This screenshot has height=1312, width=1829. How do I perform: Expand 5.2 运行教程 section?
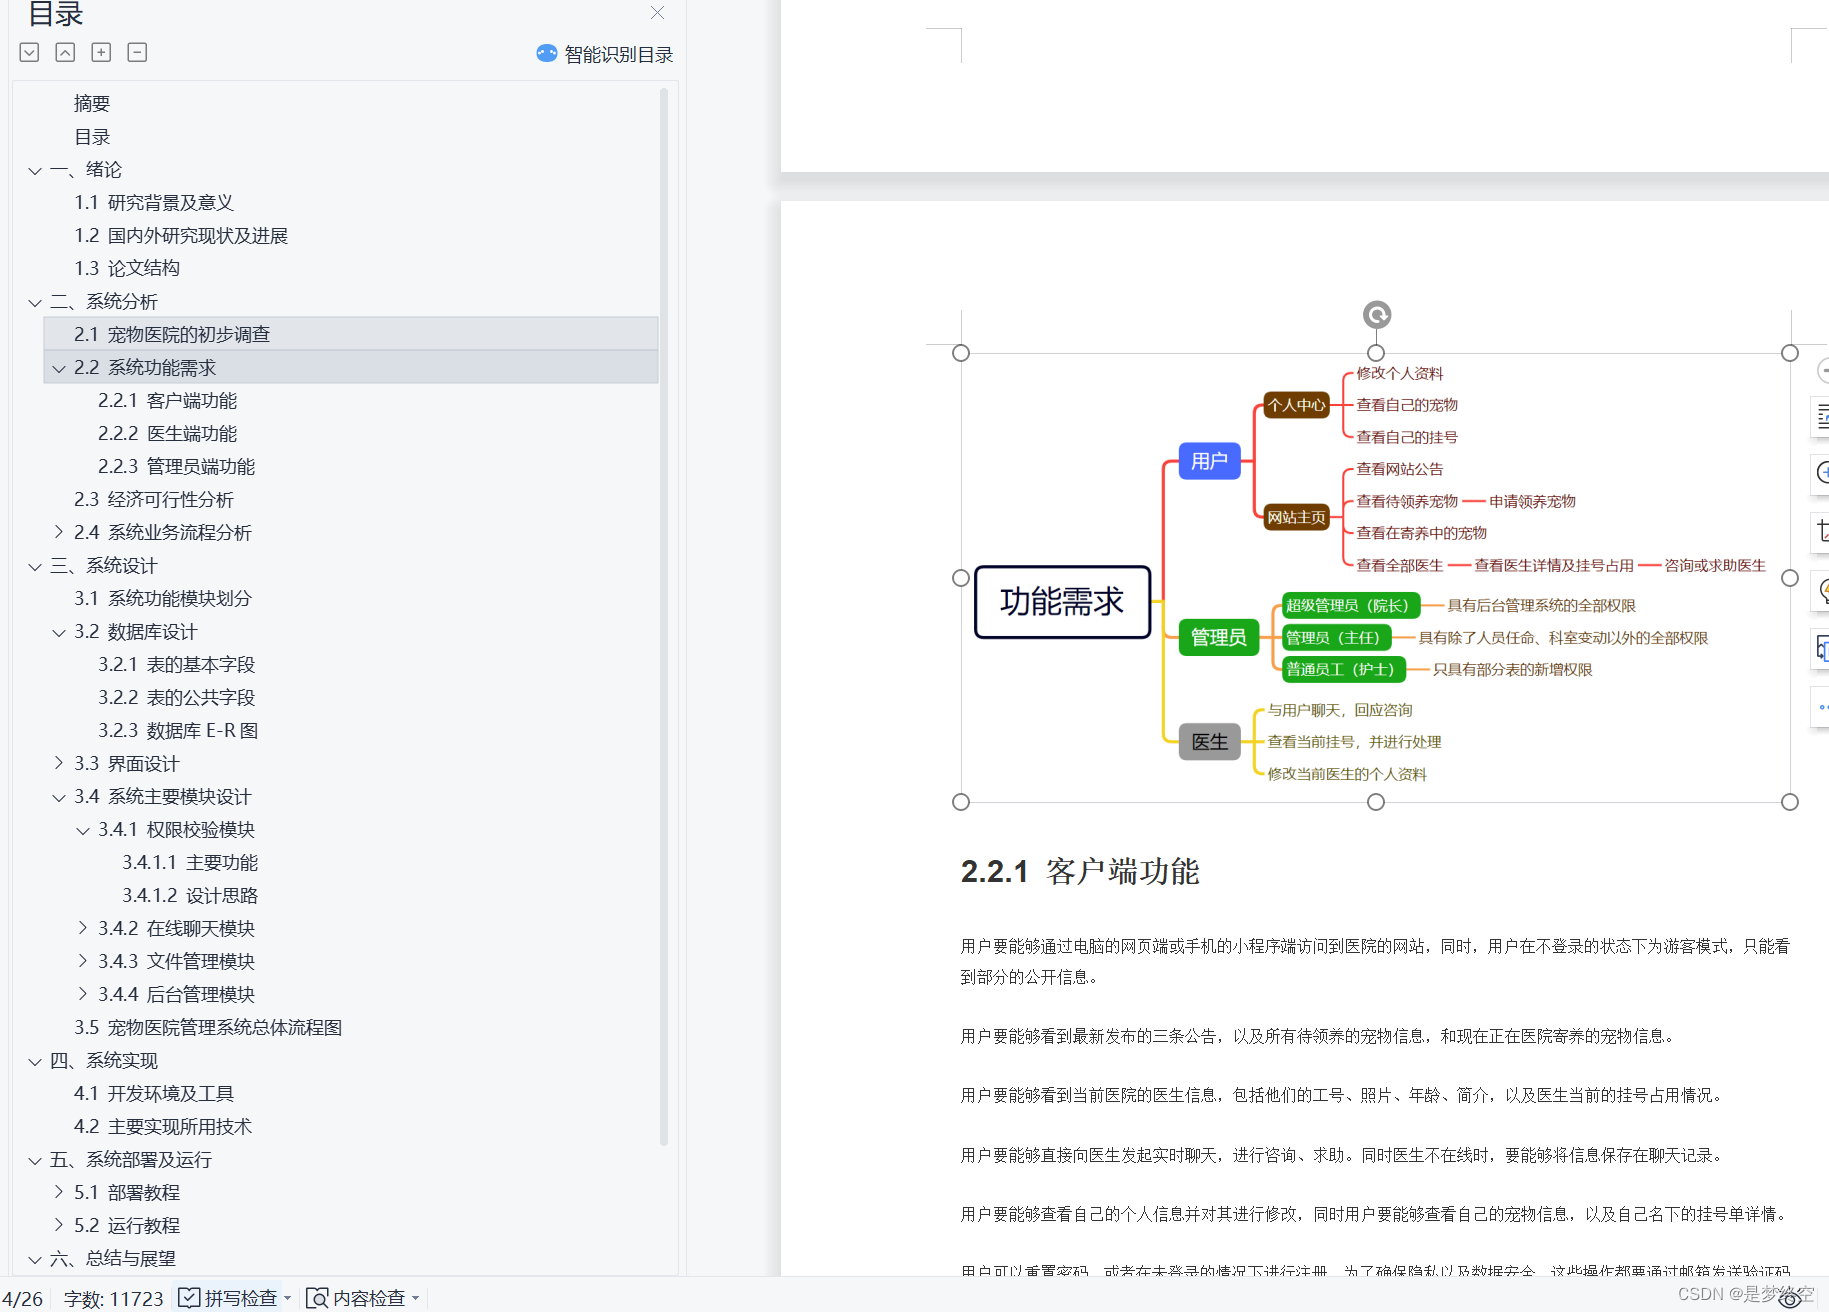59,1225
